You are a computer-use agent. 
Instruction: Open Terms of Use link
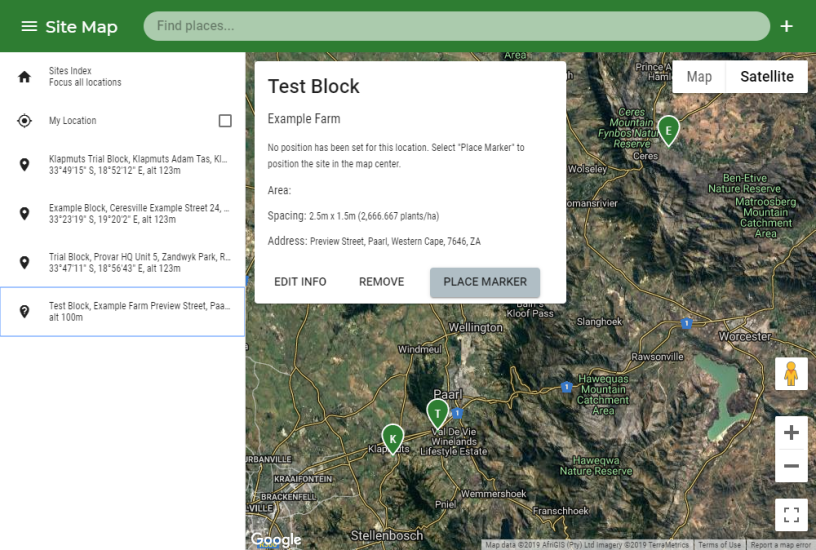tap(719, 545)
